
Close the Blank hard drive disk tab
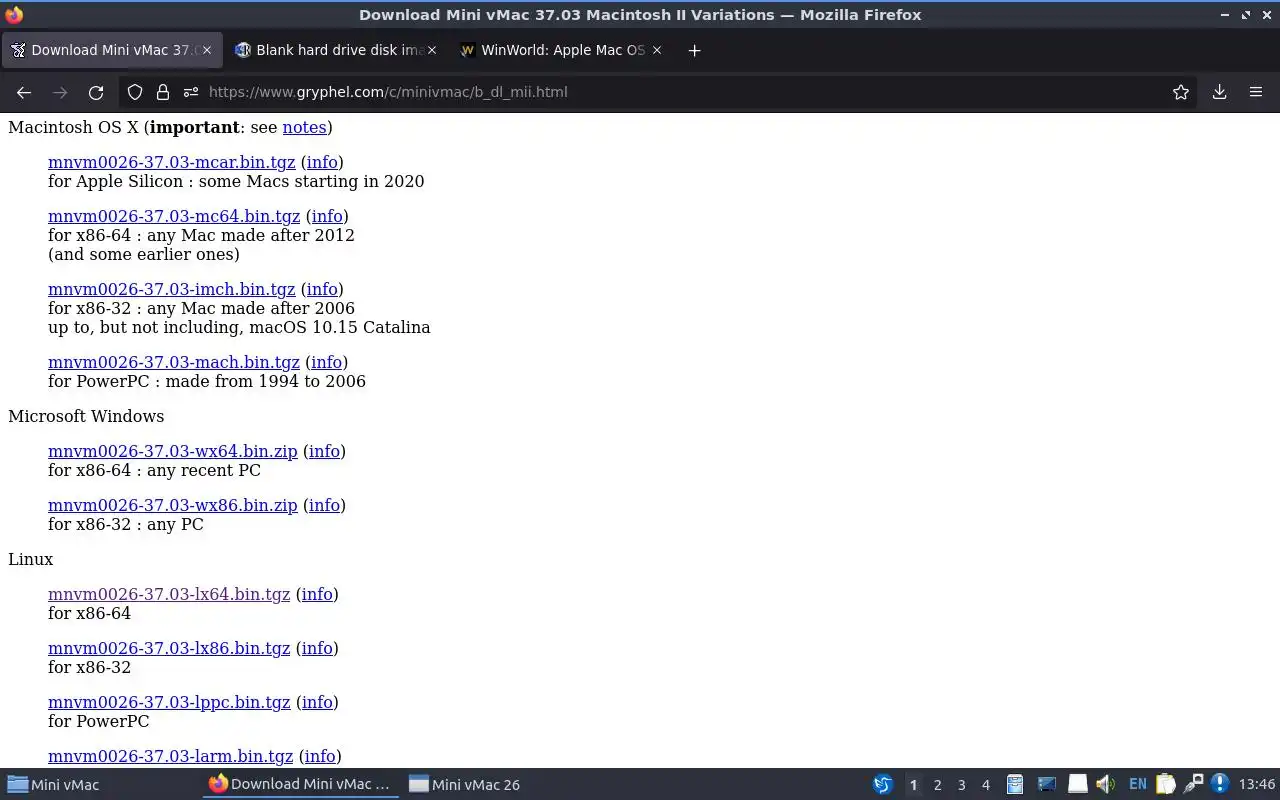[x=432, y=50]
